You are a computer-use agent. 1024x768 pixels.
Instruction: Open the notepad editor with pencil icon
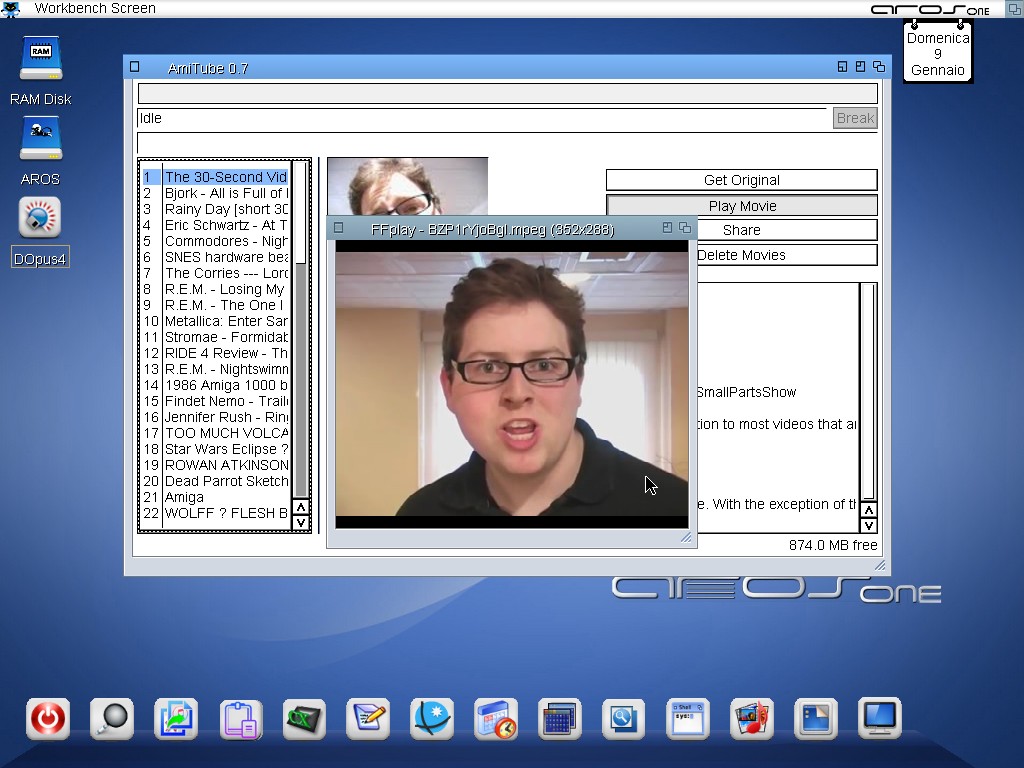coord(368,719)
